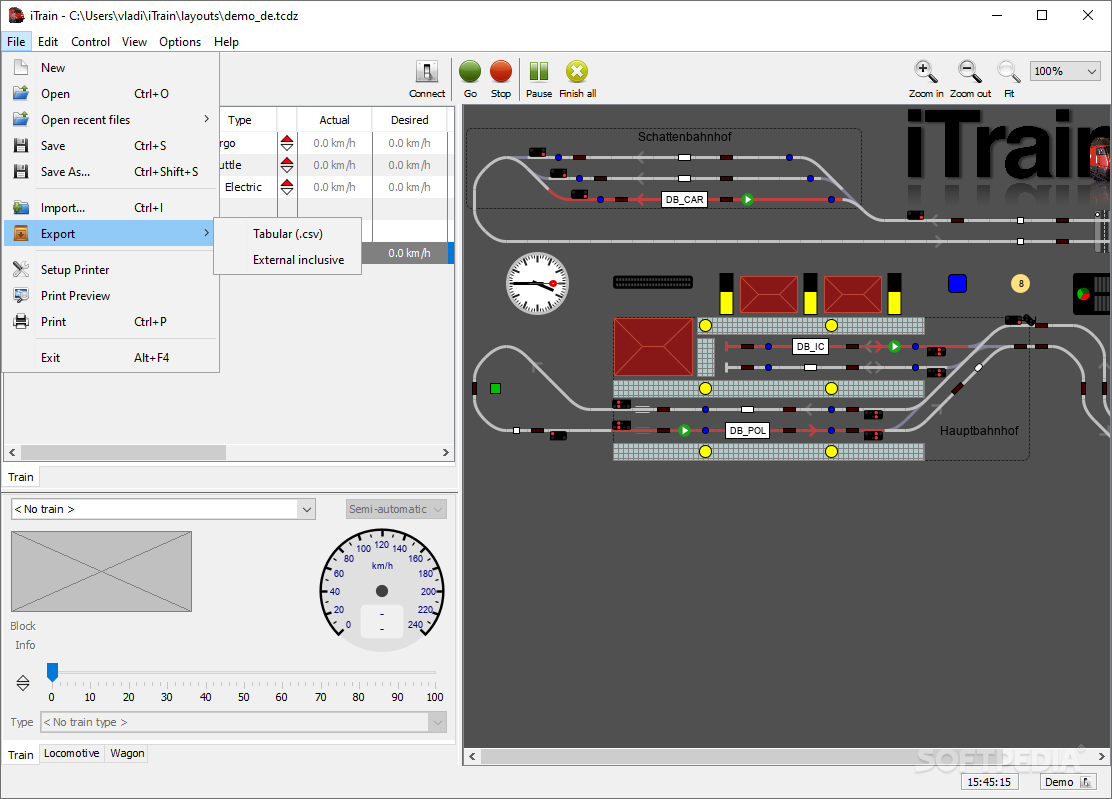1112x799 pixels.
Task: Open the Help menu
Action: click(x=226, y=42)
